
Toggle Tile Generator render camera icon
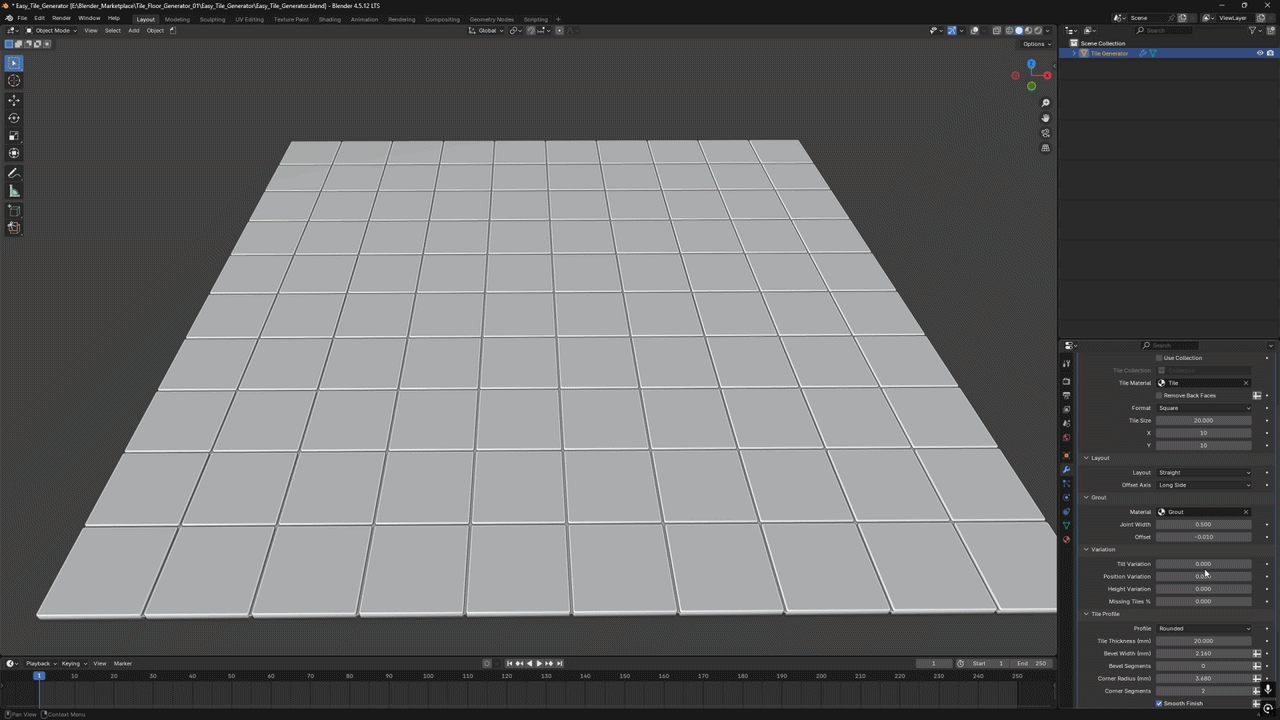pyautogui.click(x=1270, y=53)
